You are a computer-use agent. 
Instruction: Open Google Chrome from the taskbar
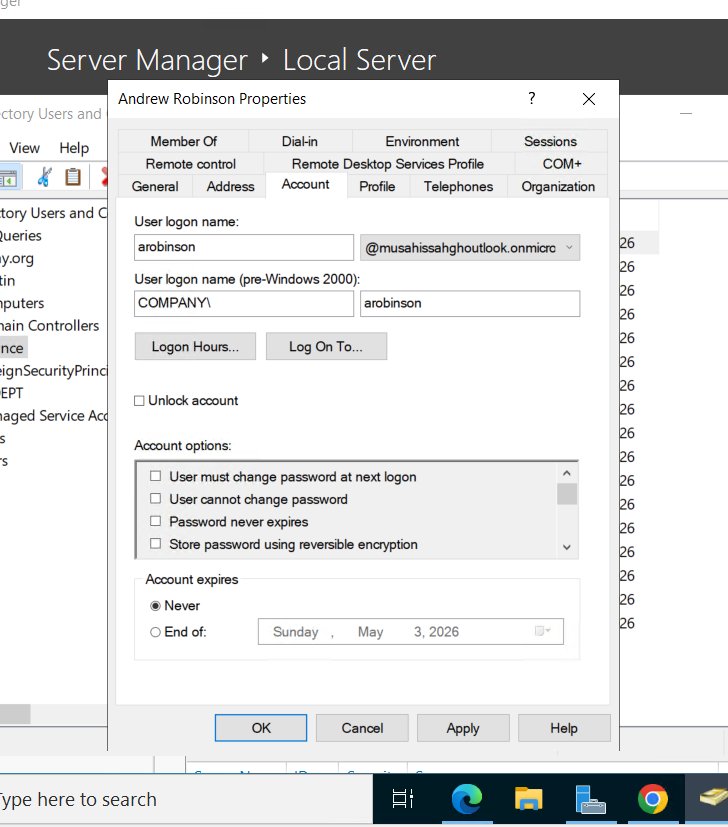pos(652,798)
